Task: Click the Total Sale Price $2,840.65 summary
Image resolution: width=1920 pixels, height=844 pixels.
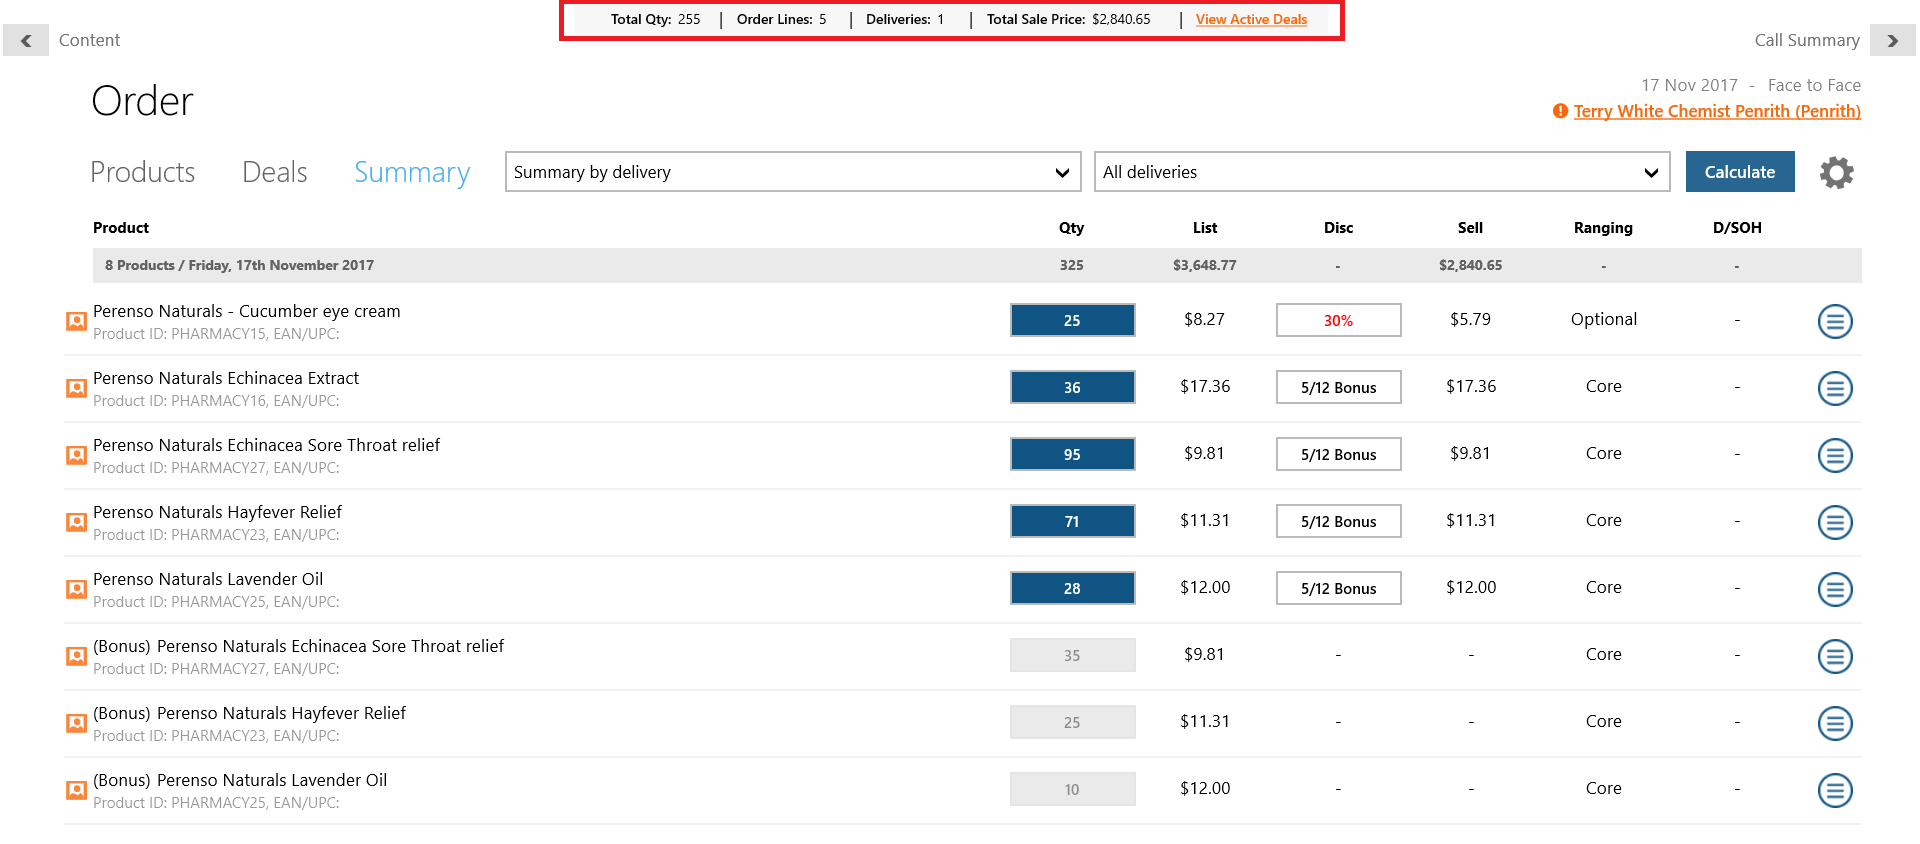Action: coord(1068,19)
